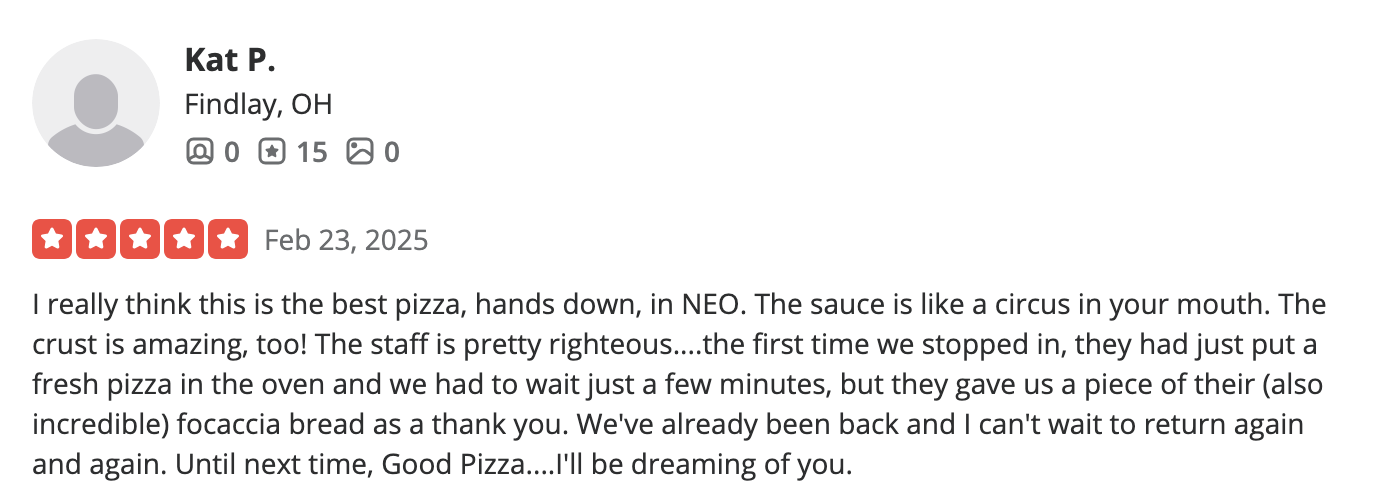Viewport: 1392px width, 504px height.
Task: Click the photo count number beside image icon
Action: (391, 152)
